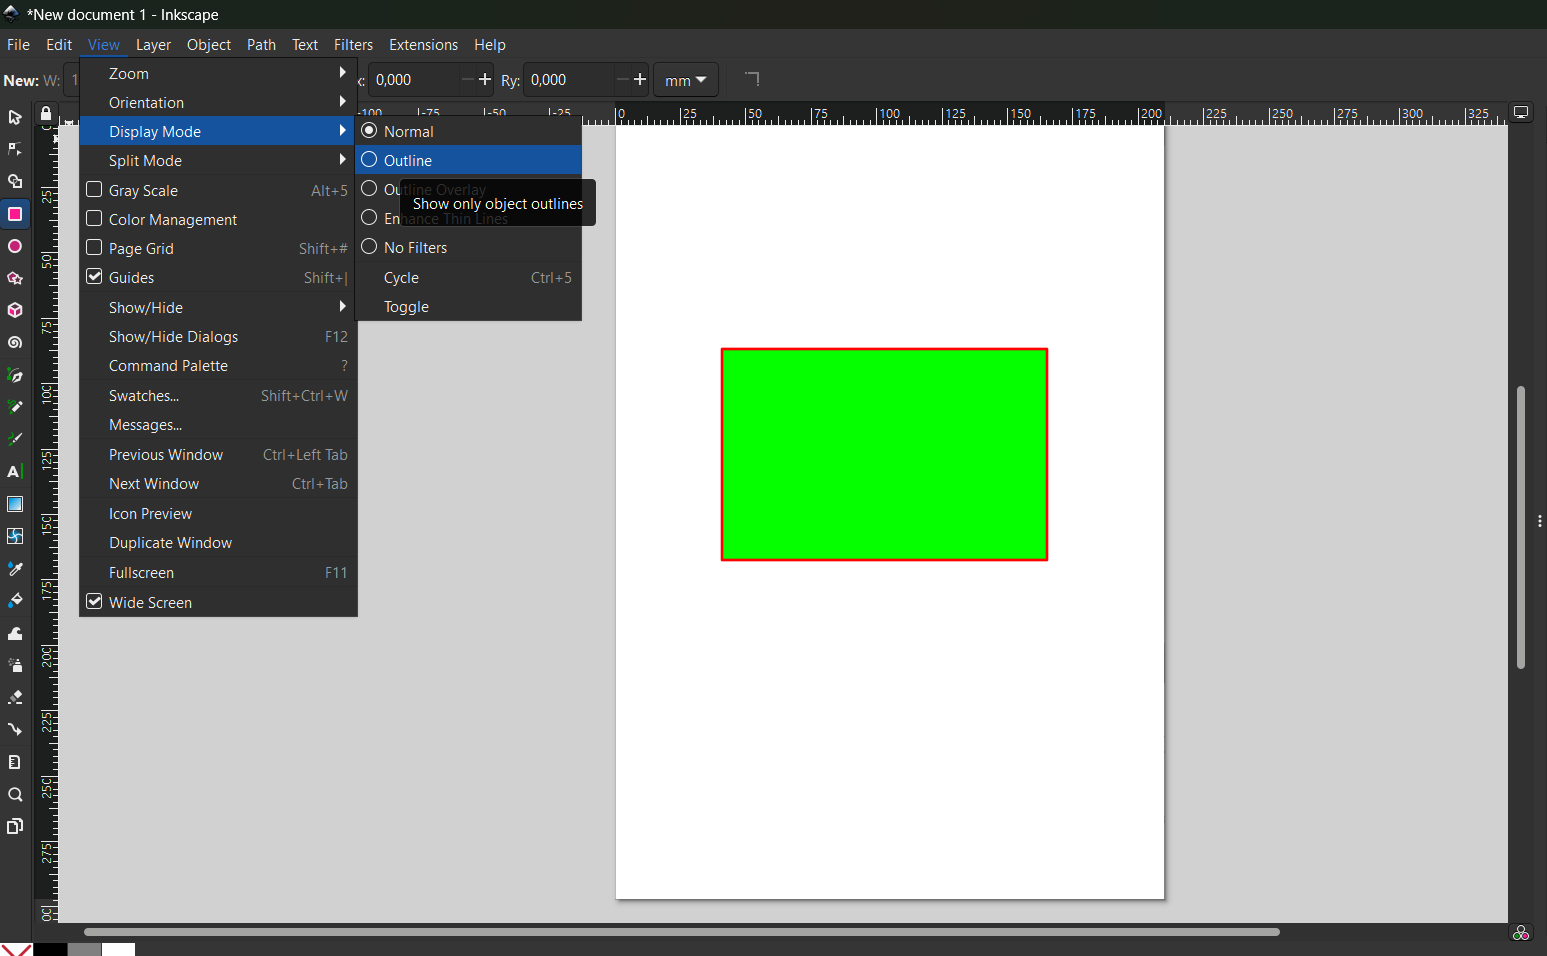Click the display options icon above scrollbar
Image resolution: width=1547 pixels, height=956 pixels.
click(x=1521, y=113)
